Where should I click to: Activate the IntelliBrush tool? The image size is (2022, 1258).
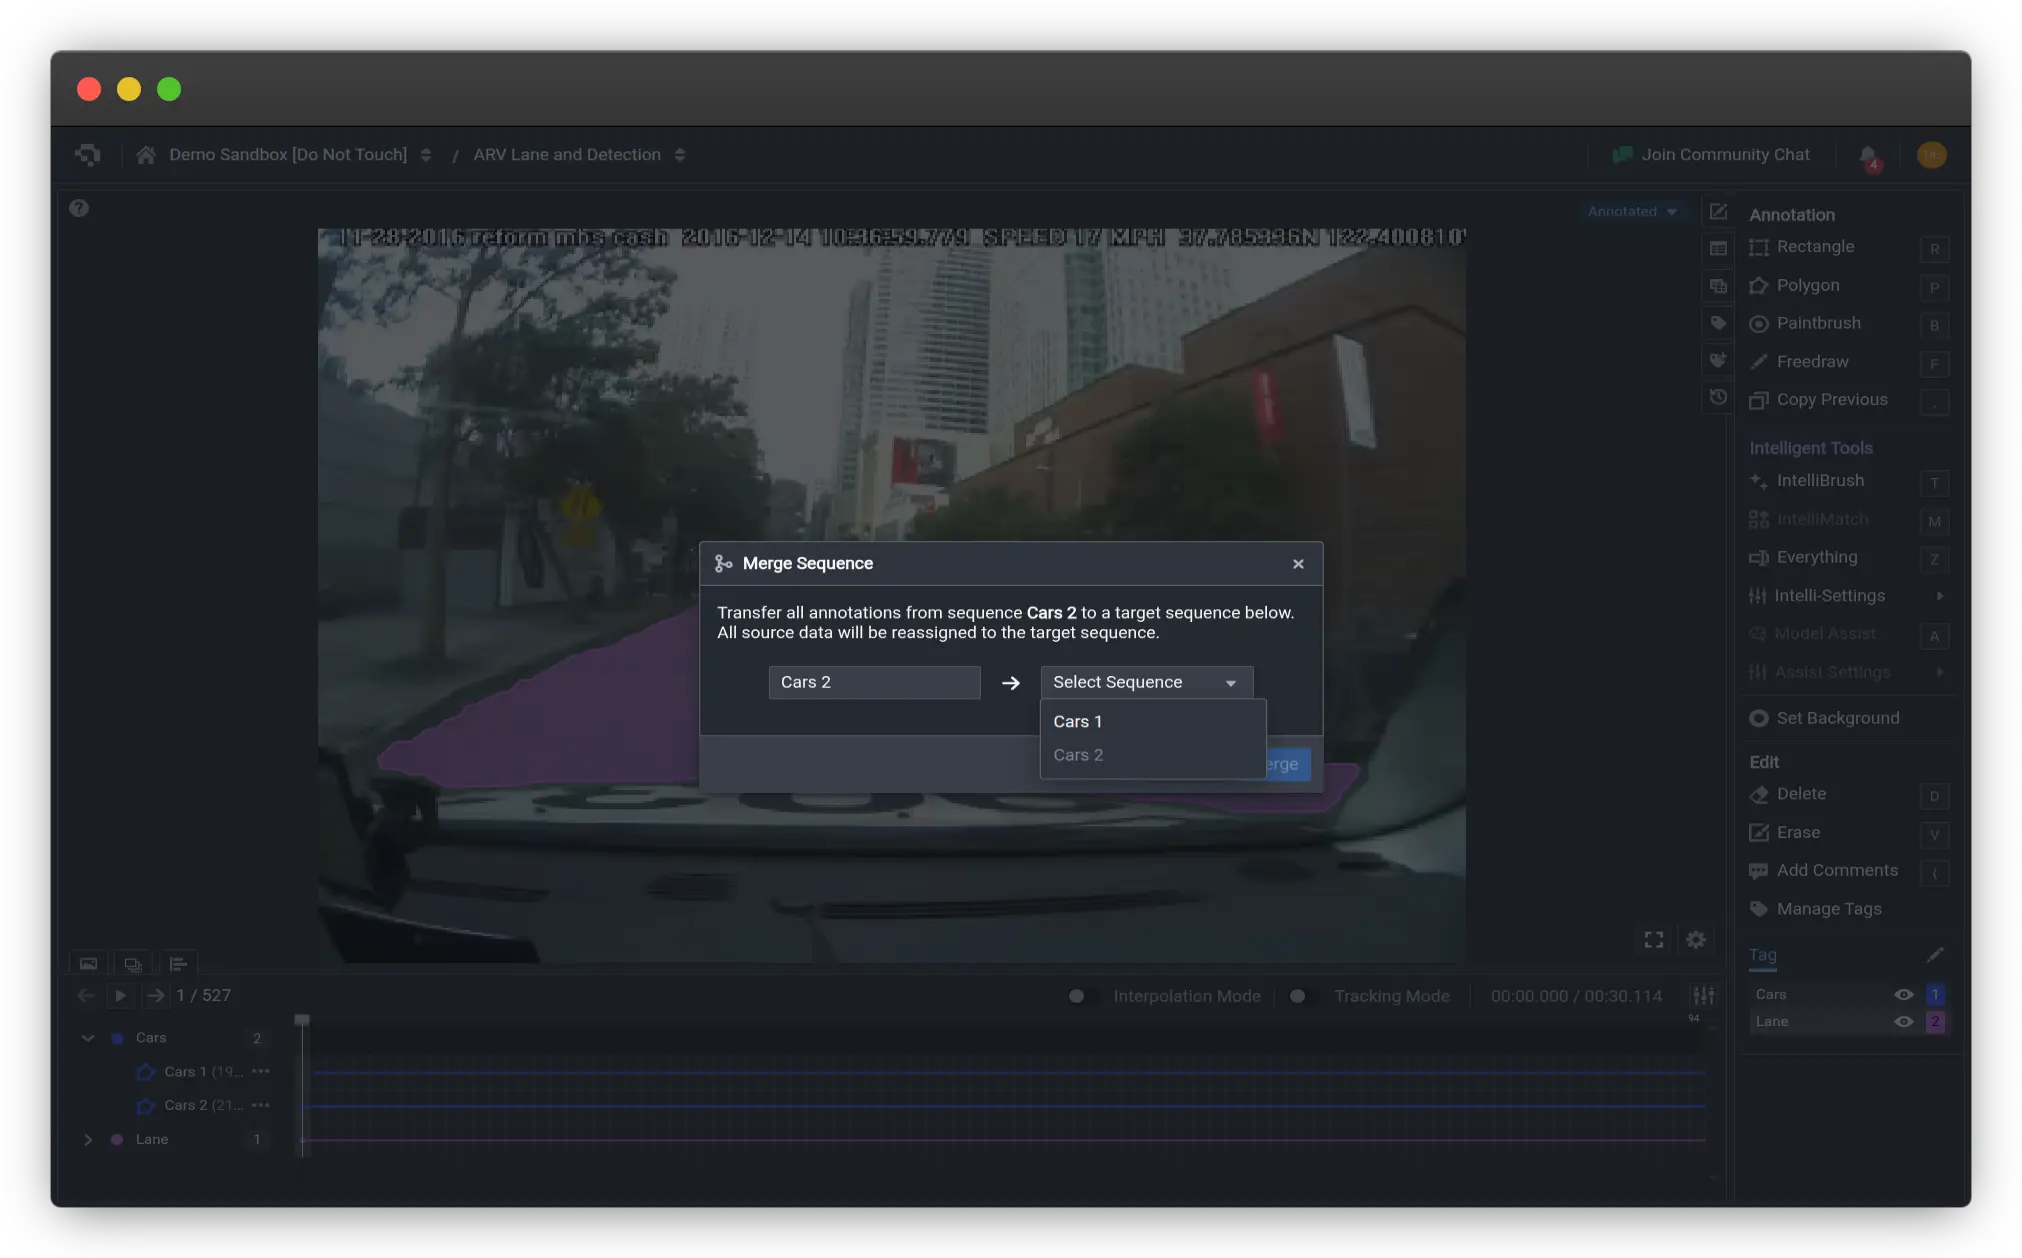[1819, 481]
